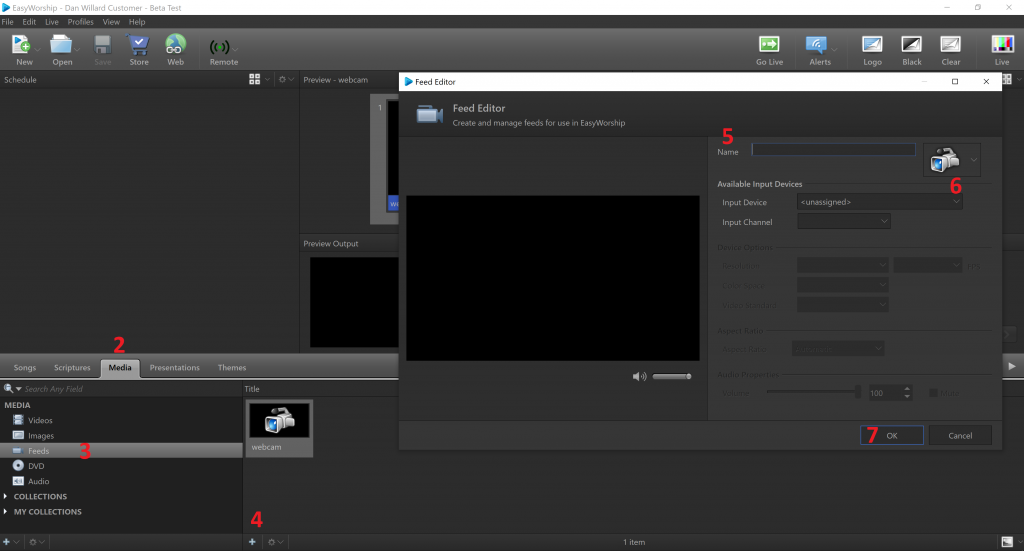Switch to the Scriptures tab
Image resolution: width=1024 pixels, height=551 pixels.
72,368
